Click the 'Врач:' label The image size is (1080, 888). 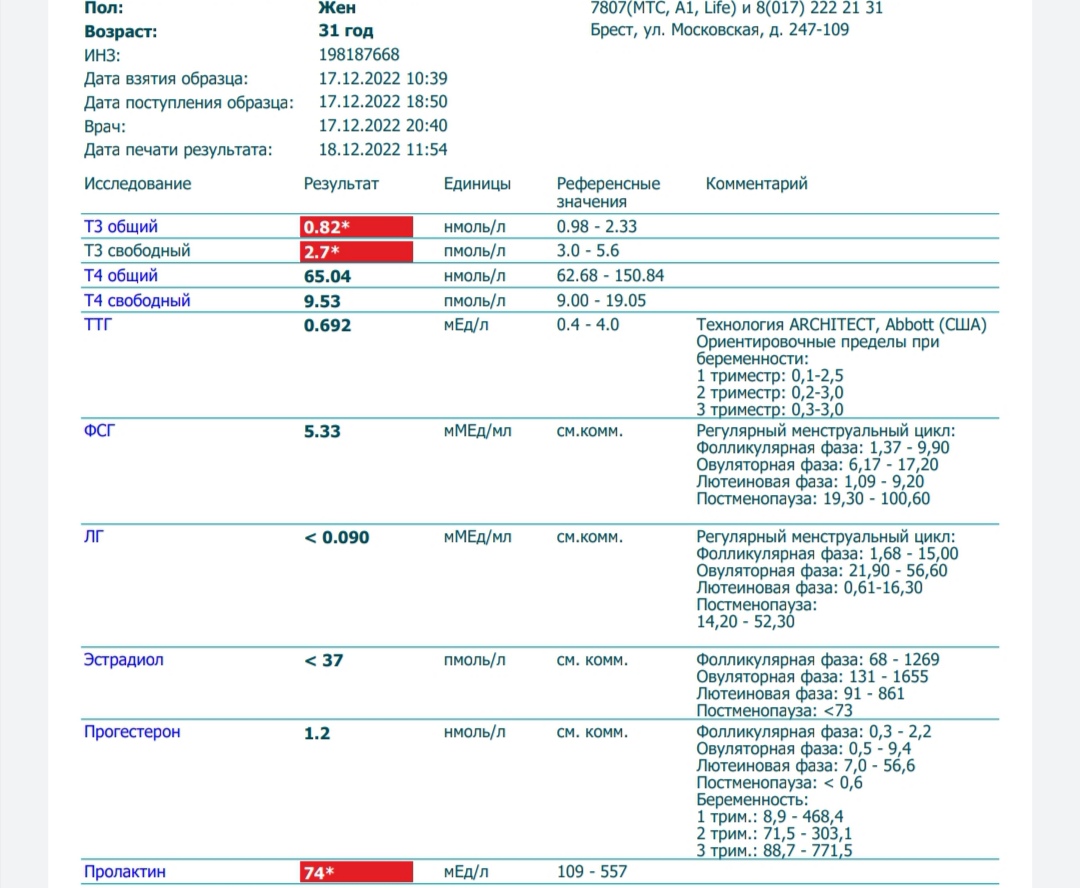105,127
